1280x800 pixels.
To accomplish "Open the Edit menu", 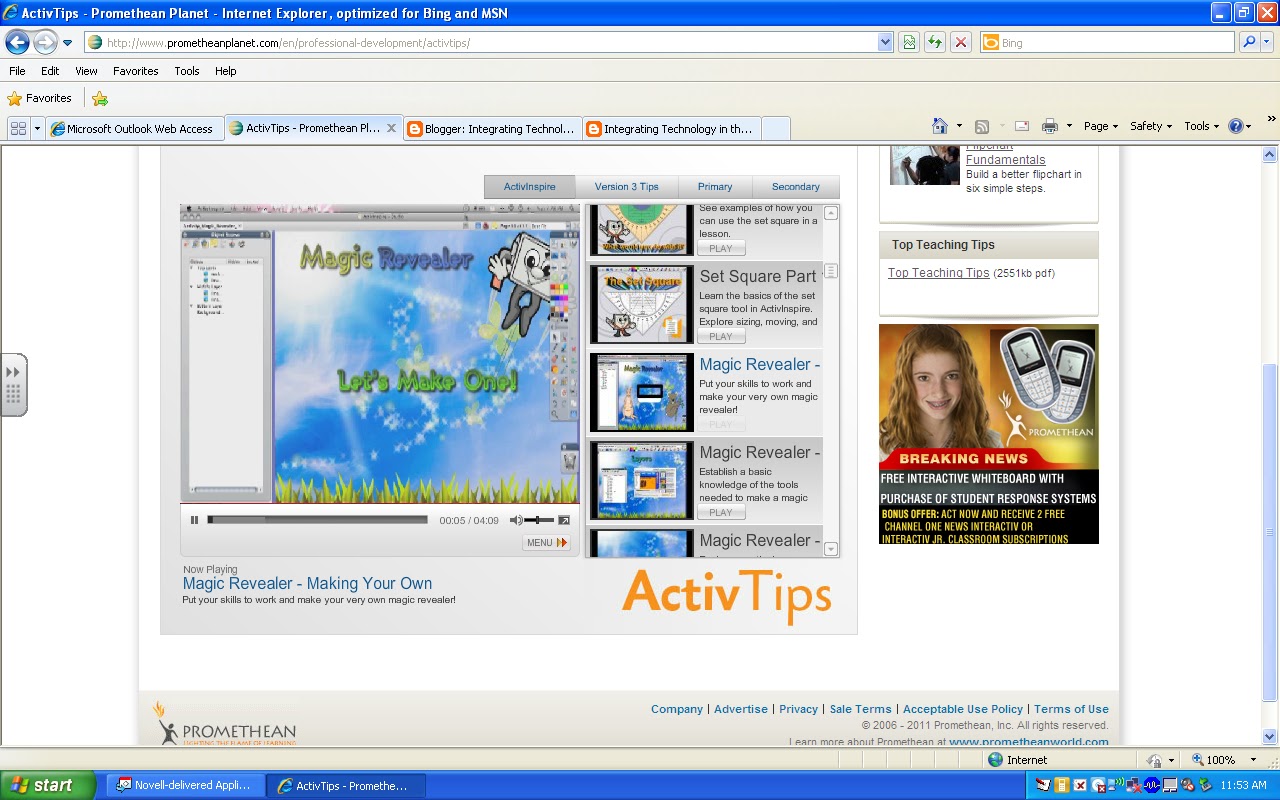I will (x=50, y=71).
